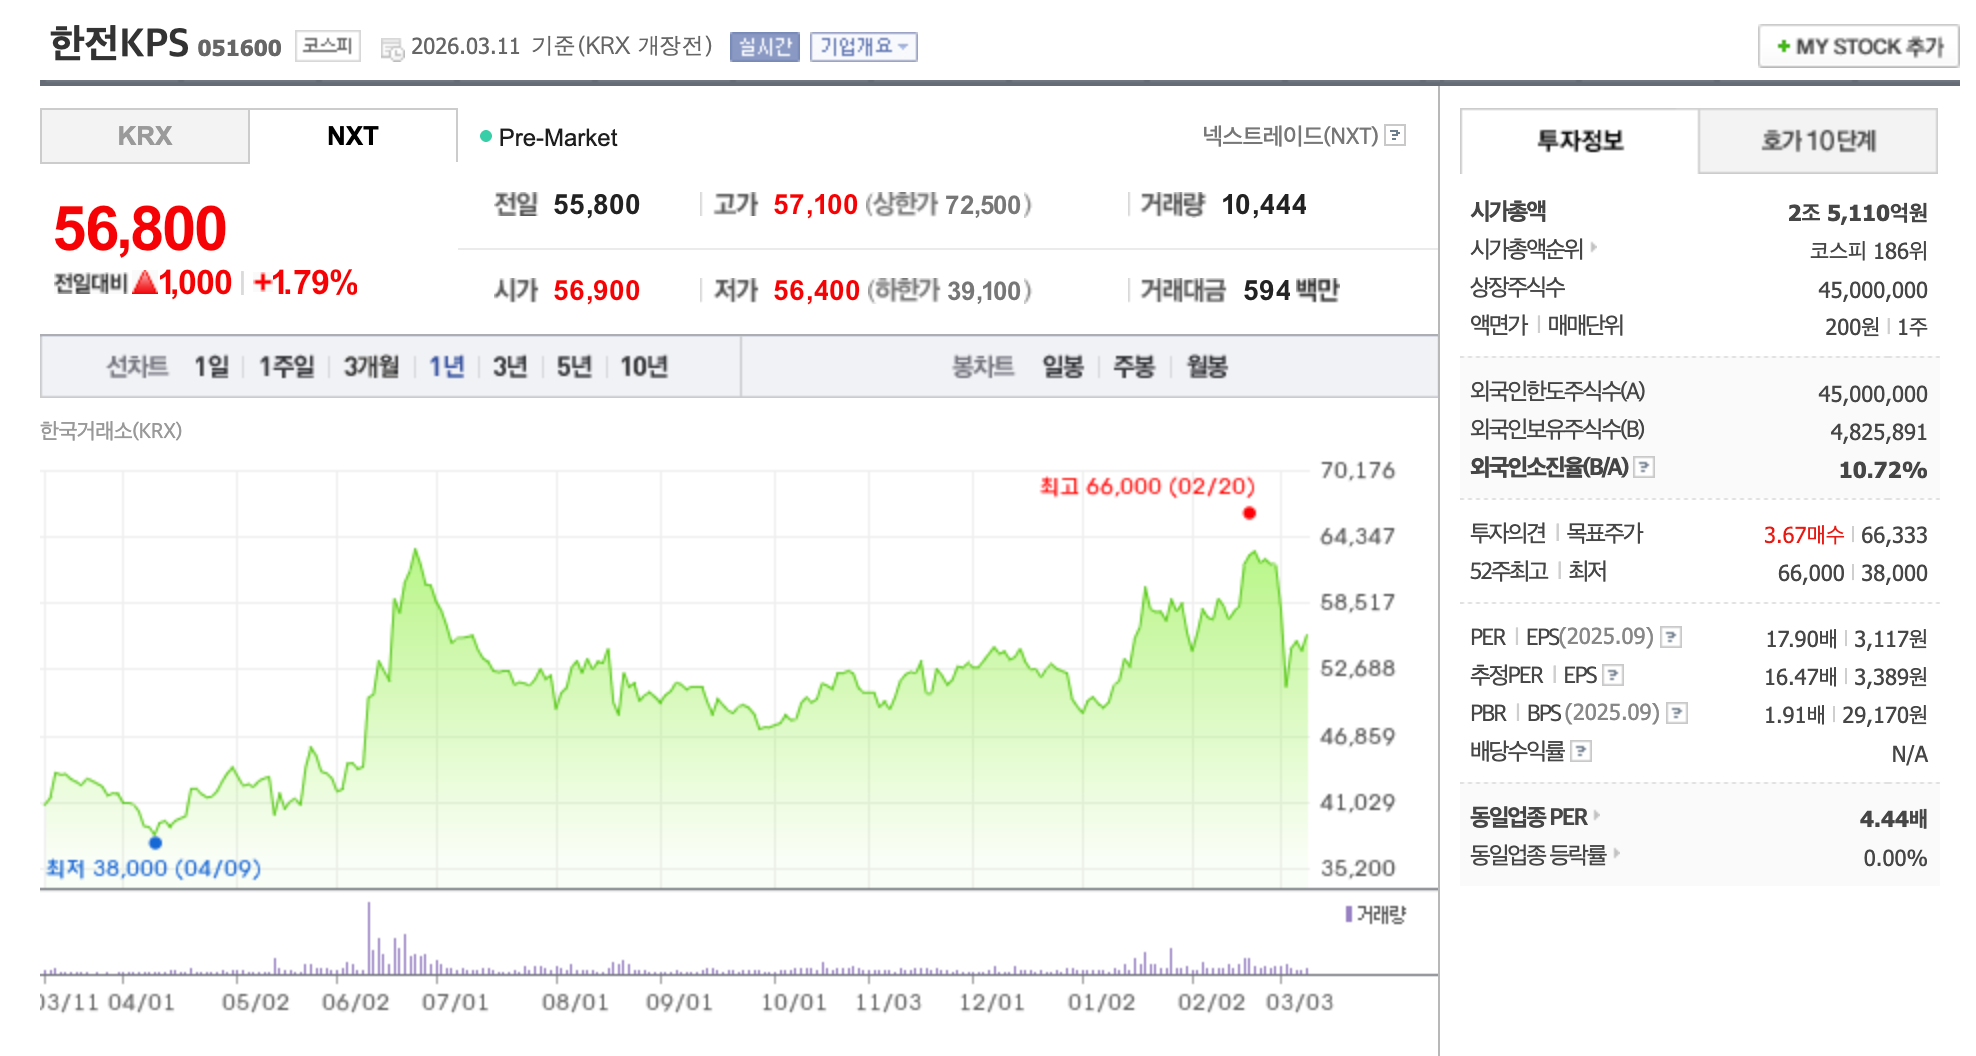Open the 넥스트레이드(NXT) help question icon
The image size is (1976, 1056).
[1396, 135]
